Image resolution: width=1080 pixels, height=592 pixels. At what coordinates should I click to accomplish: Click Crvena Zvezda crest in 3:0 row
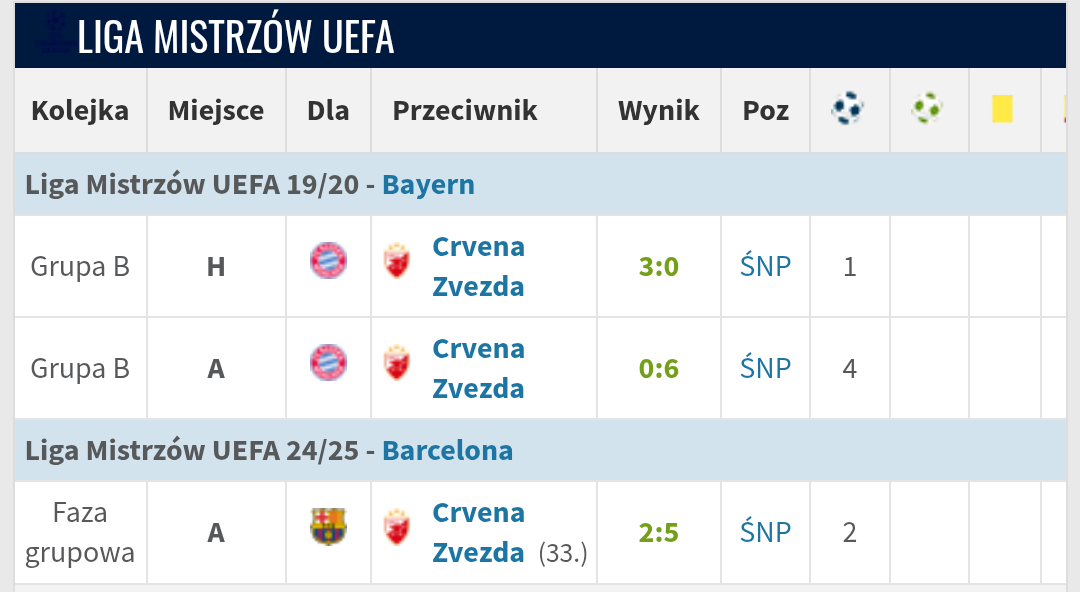[397, 262]
